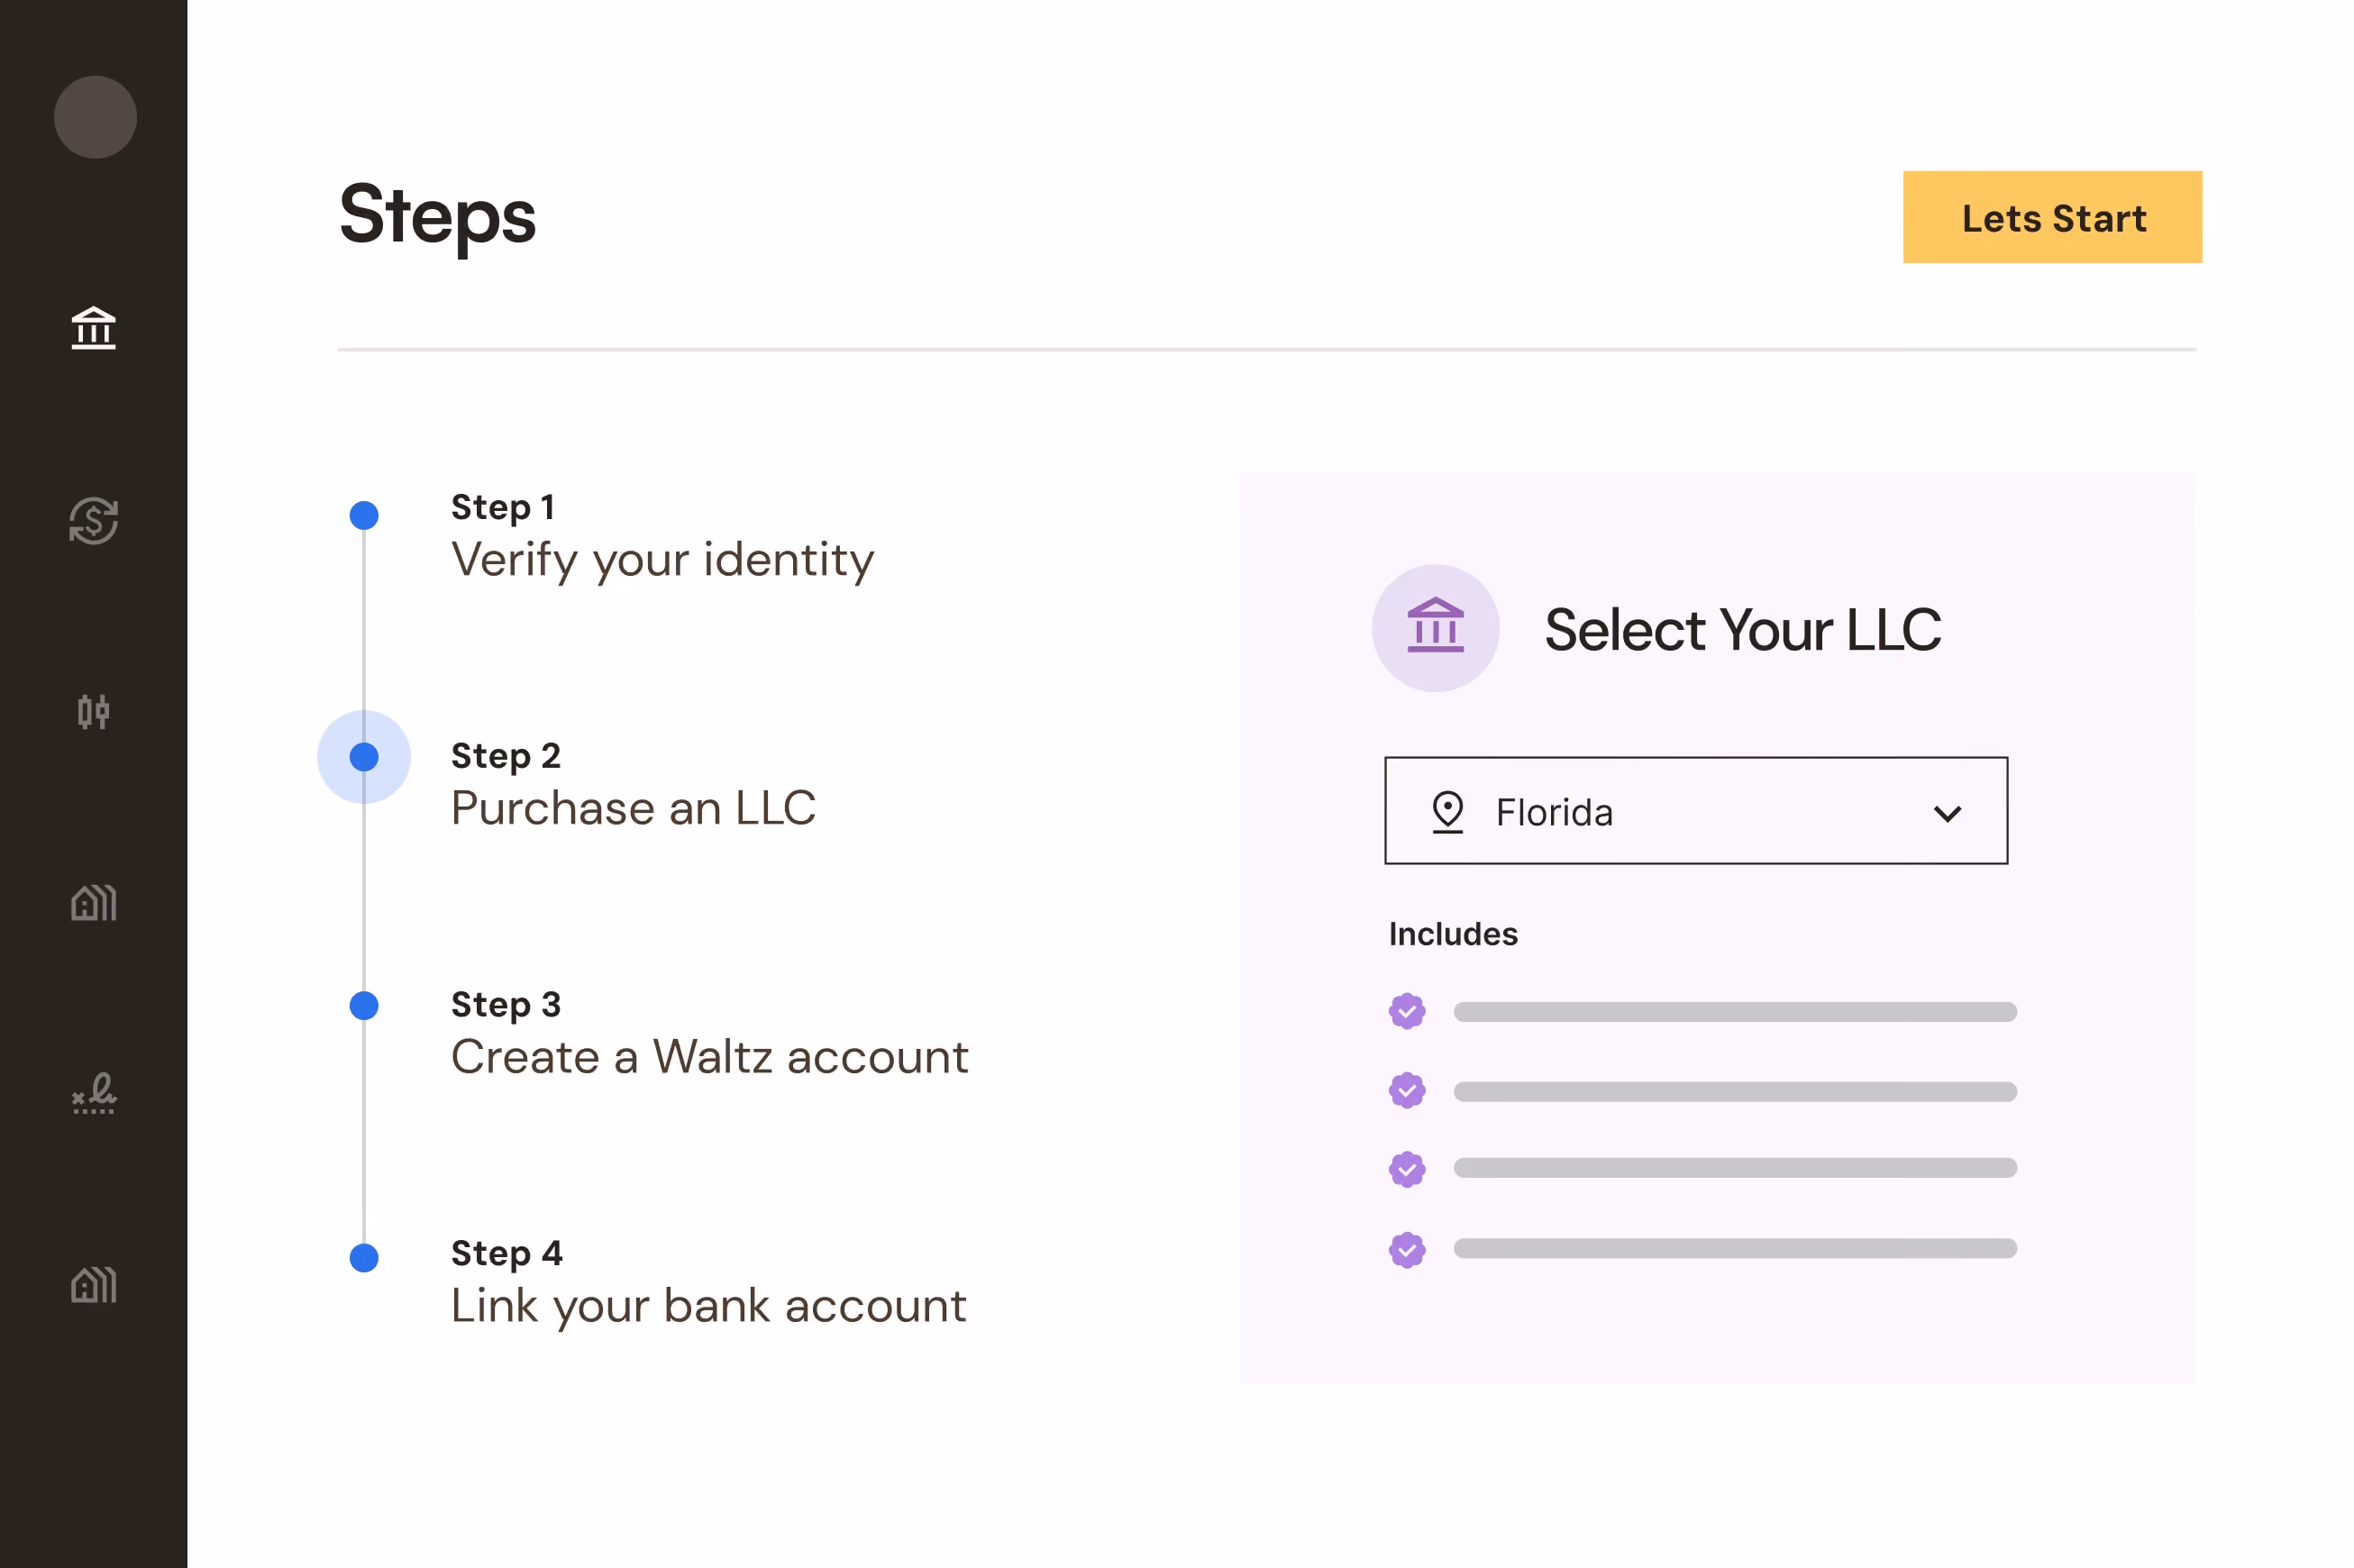Click the dollar refresh sidebar icon

click(x=94, y=520)
